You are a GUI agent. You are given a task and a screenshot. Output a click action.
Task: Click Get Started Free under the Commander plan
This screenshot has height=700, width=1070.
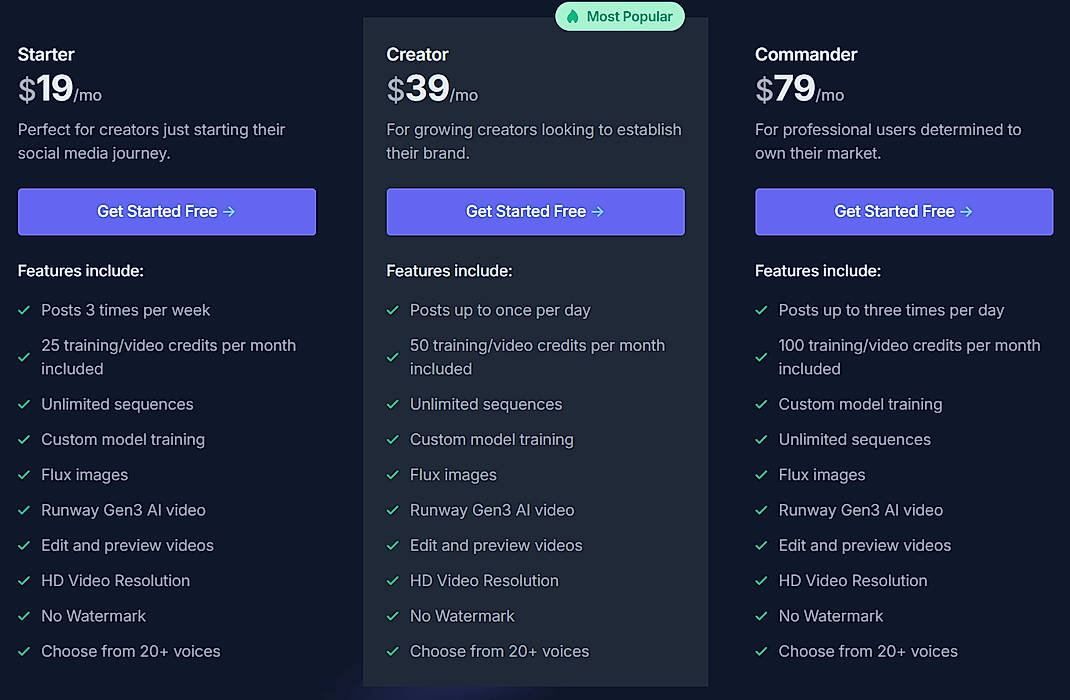[x=904, y=211]
